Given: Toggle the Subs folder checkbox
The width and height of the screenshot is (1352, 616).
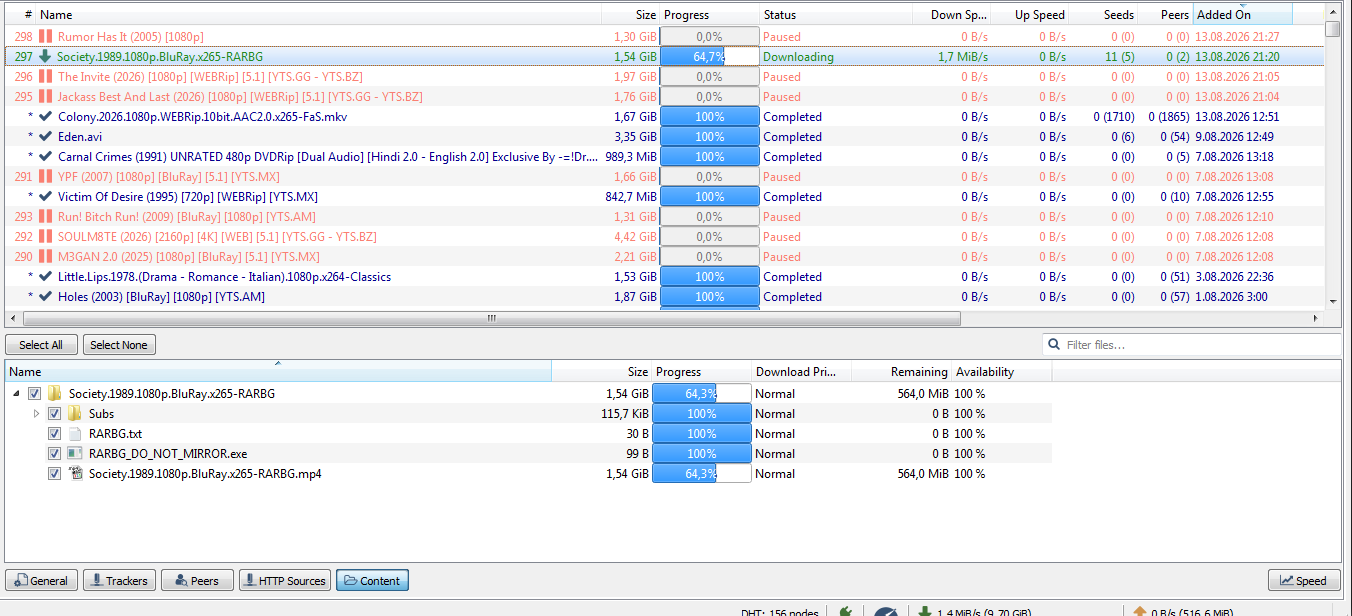Looking at the screenshot, I should tap(55, 413).
